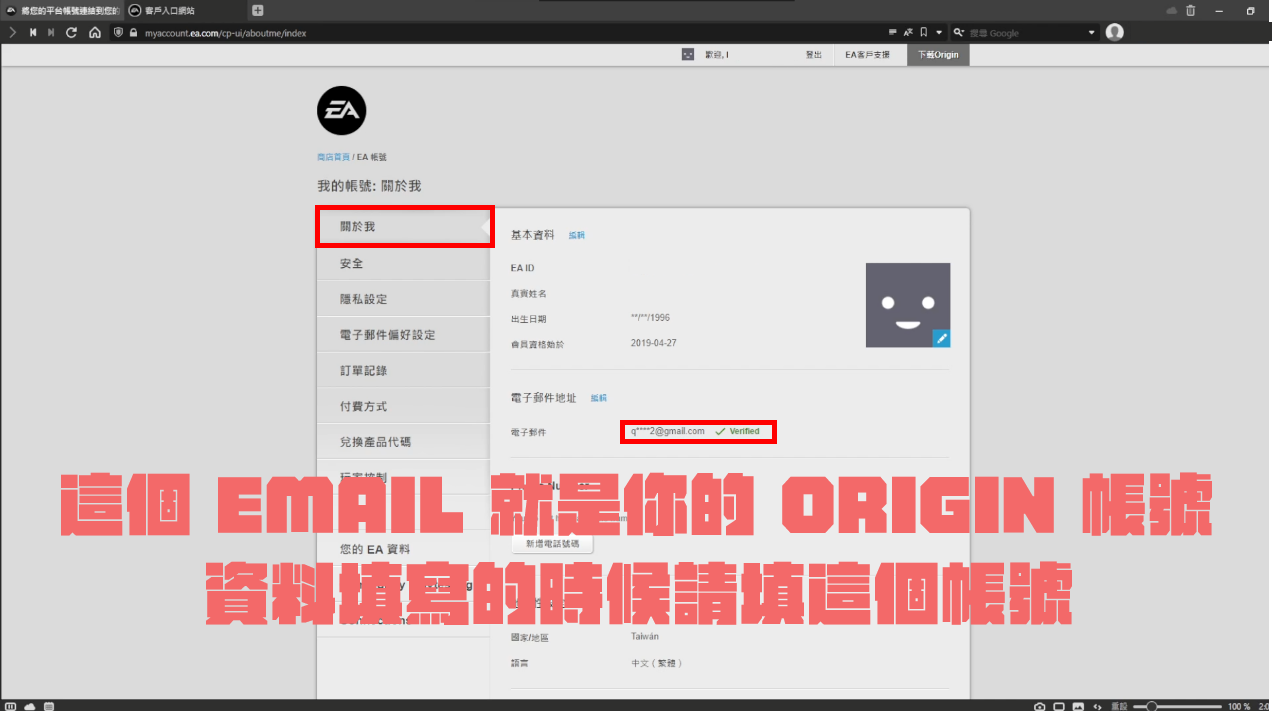Open the search engine selector magnifier

point(959,33)
